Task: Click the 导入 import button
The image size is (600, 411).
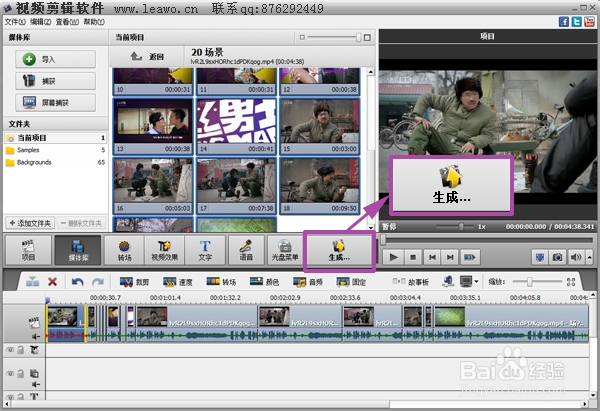Action: (55, 59)
